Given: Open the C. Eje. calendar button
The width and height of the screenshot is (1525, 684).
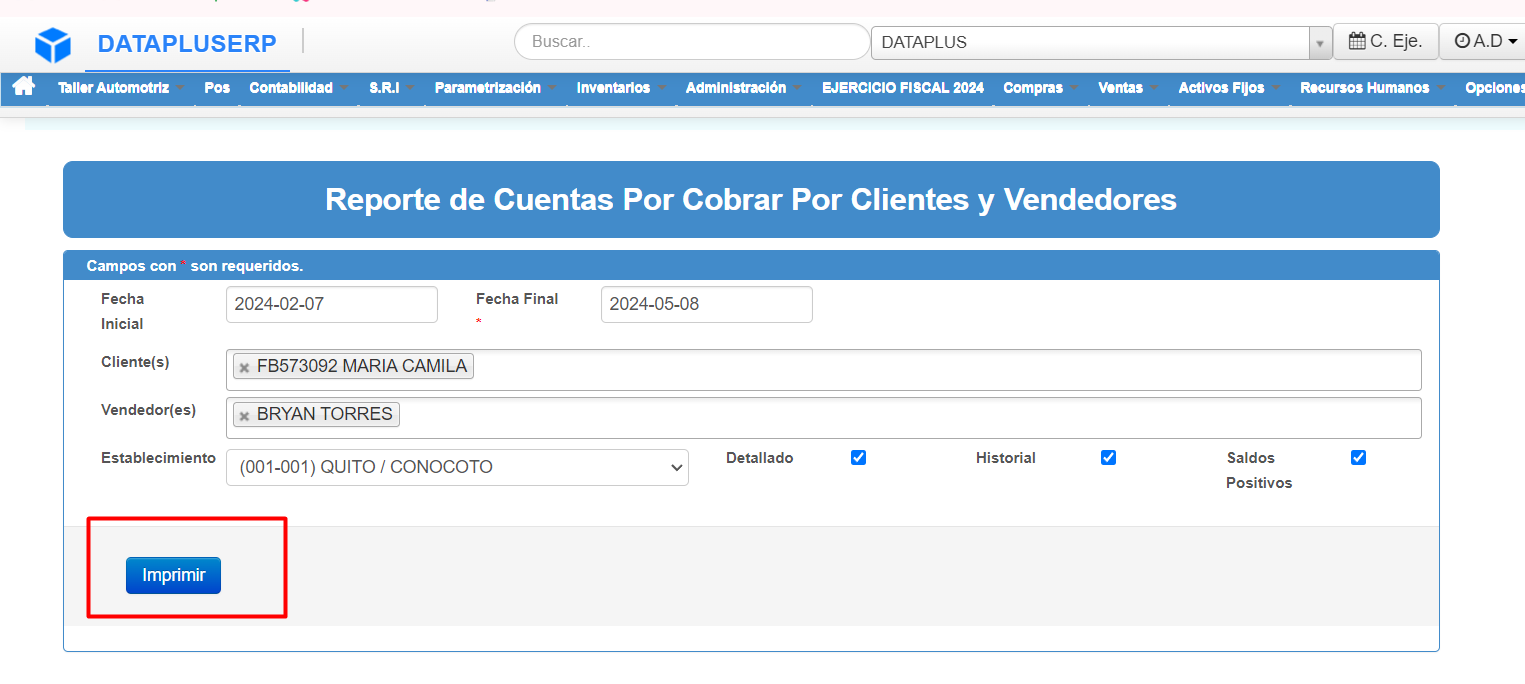Looking at the screenshot, I should (x=1385, y=42).
